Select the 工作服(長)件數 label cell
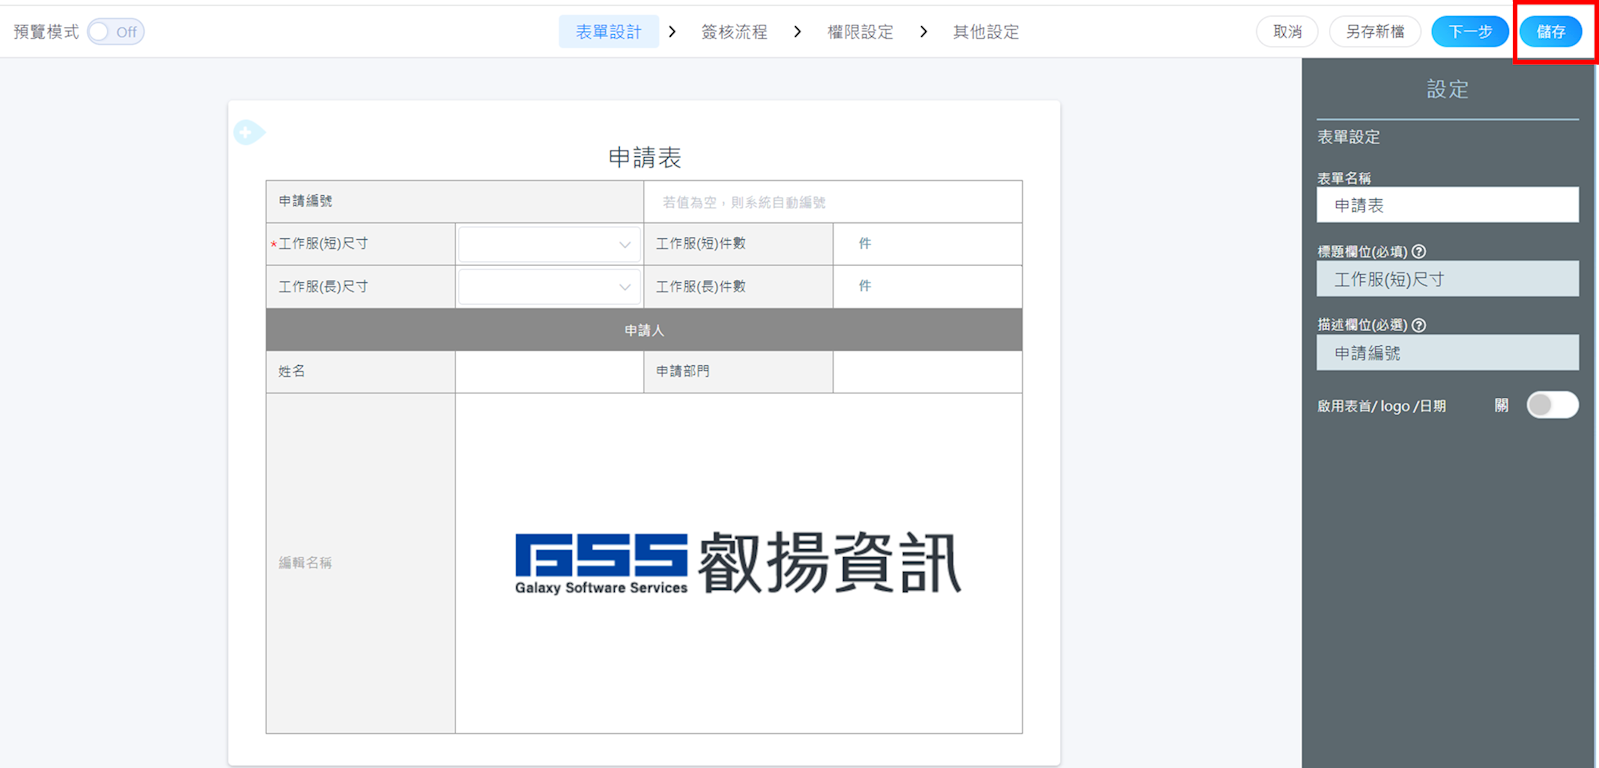Image resolution: width=1599 pixels, height=768 pixels. click(x=738, y=287)
